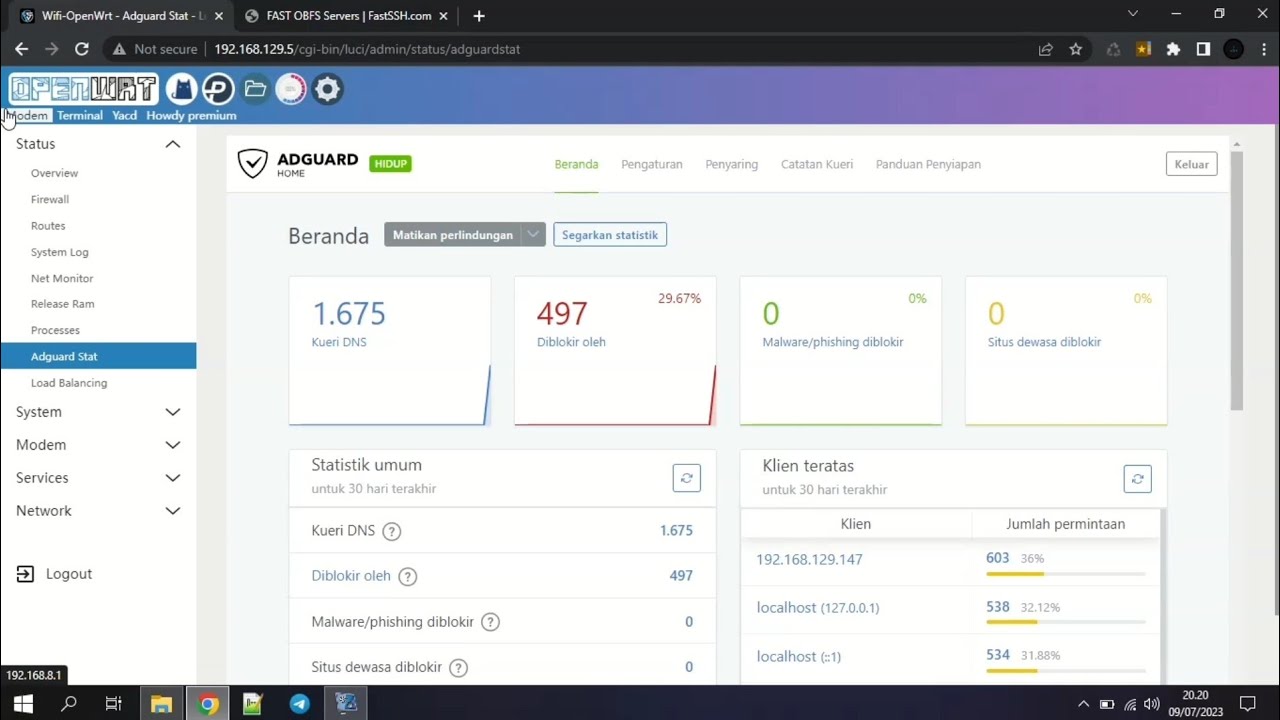Click the AdGuard Home shield logo

tap(252, 163)
